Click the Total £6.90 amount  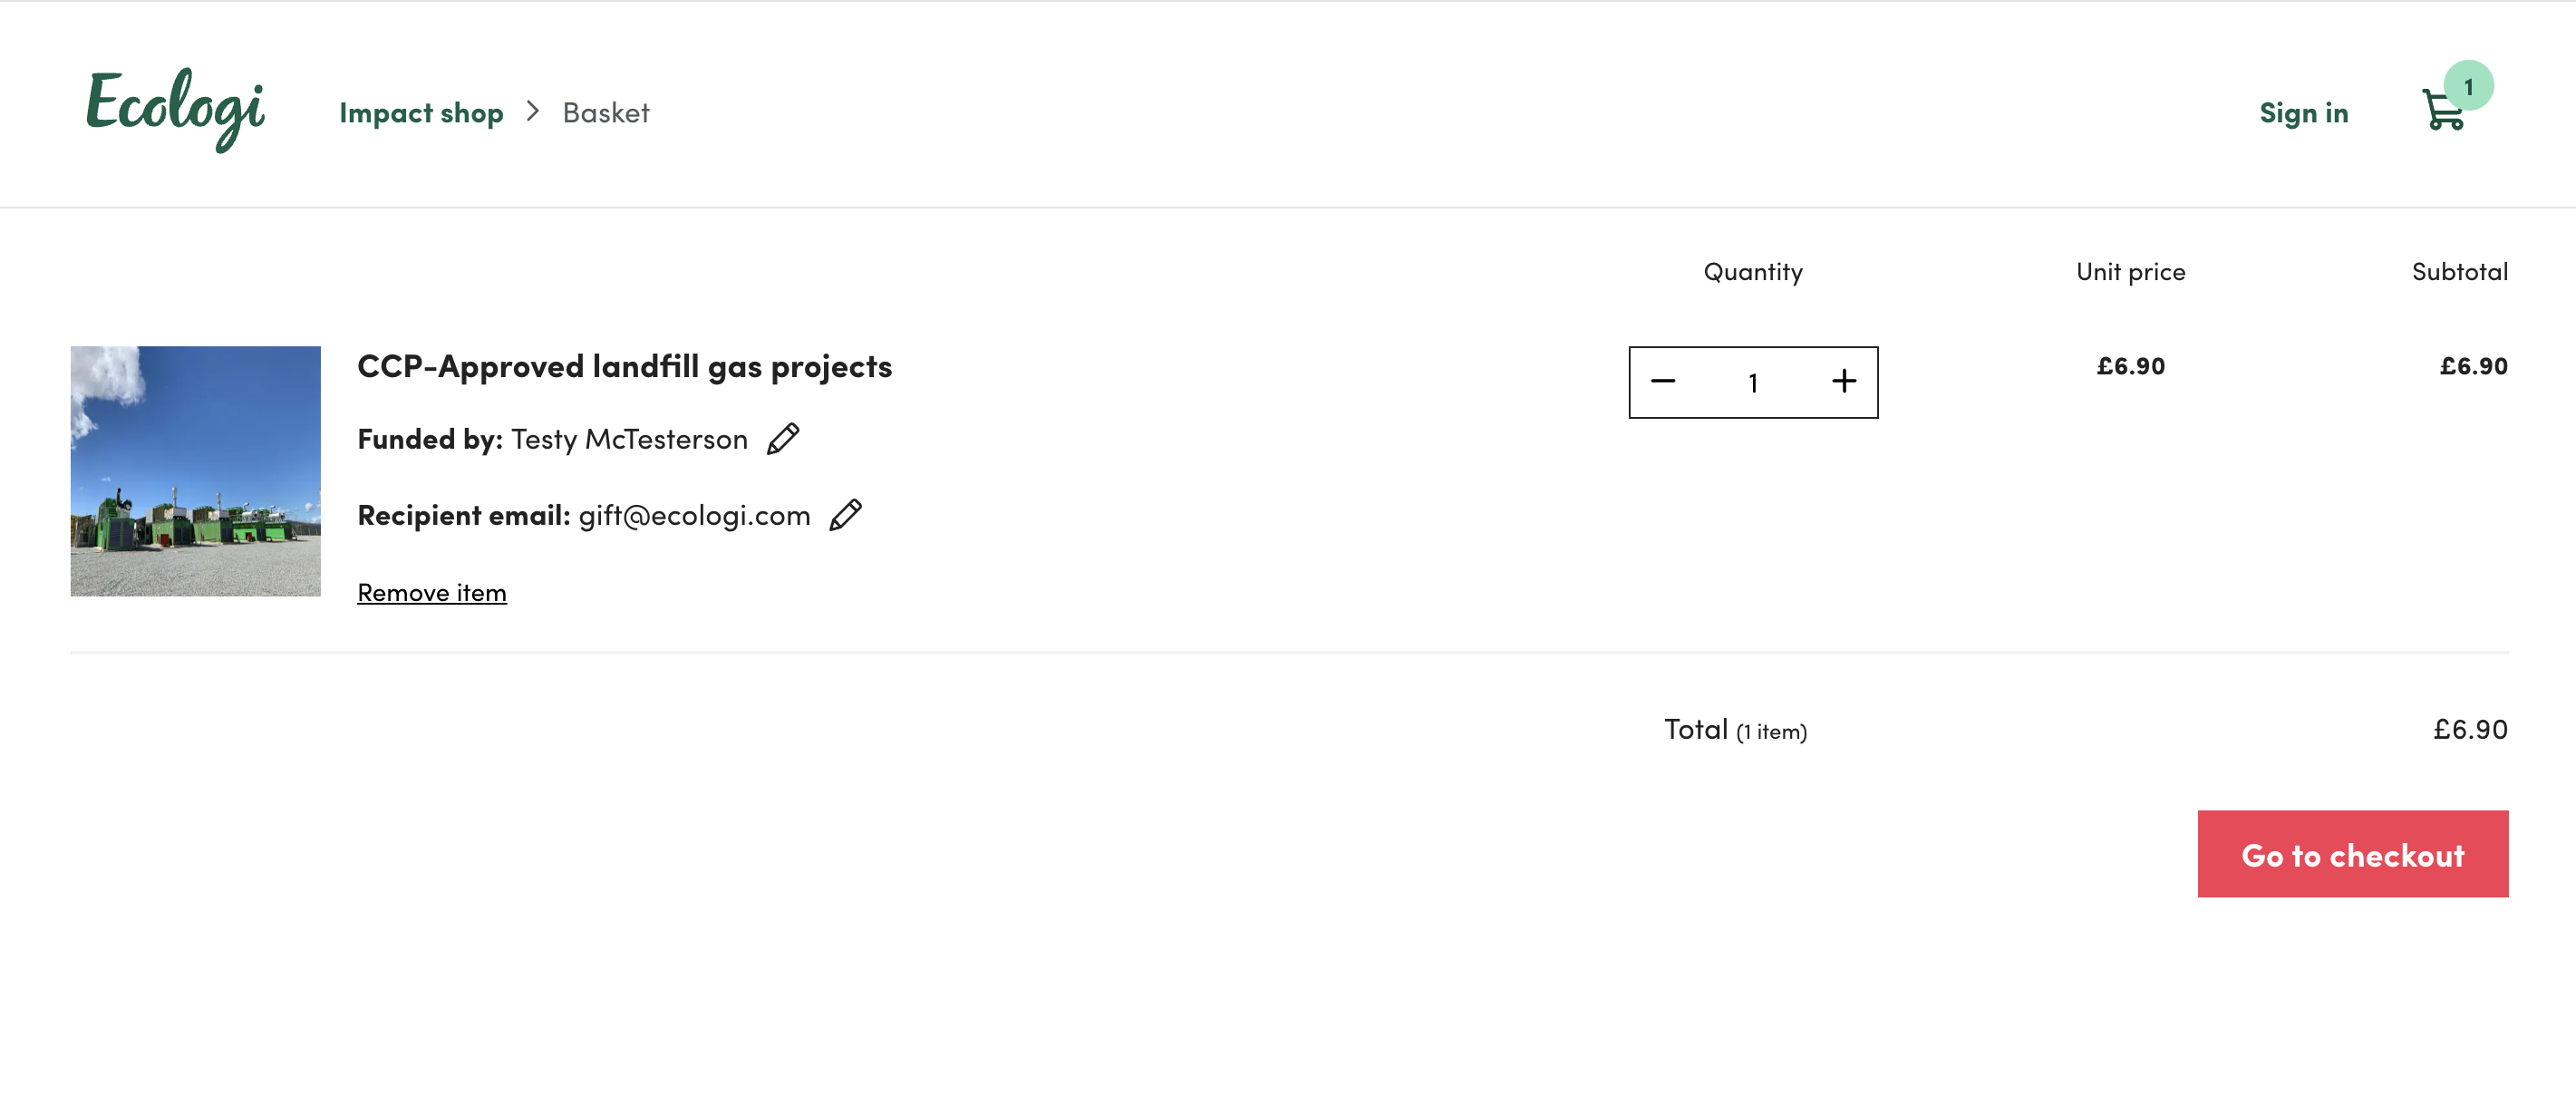[x=2470, y=729]
